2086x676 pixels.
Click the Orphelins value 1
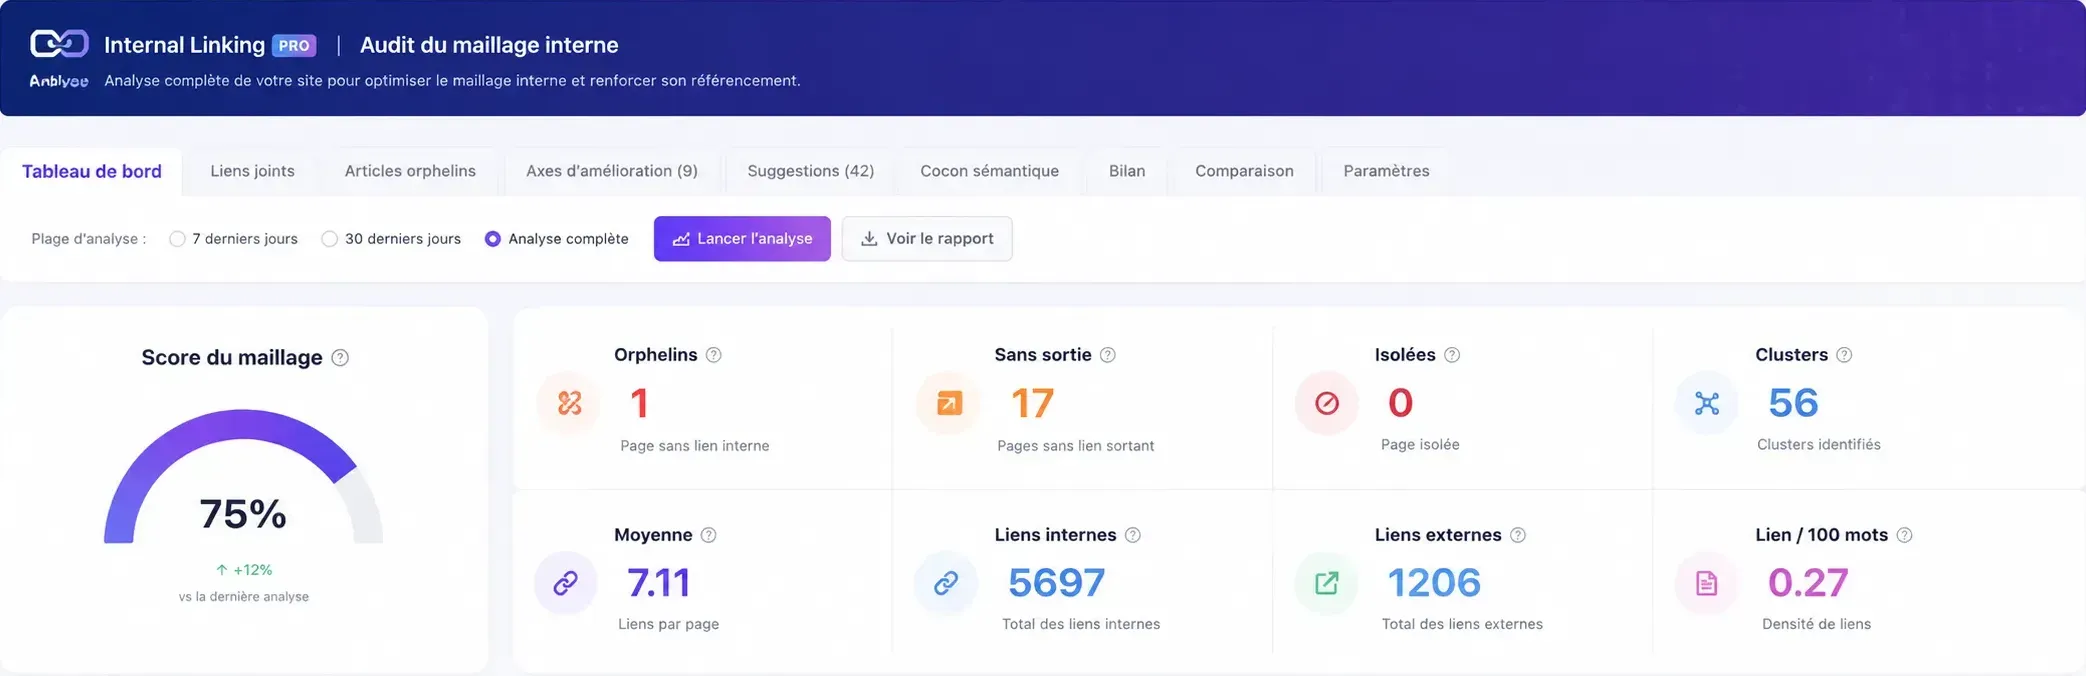639,403
